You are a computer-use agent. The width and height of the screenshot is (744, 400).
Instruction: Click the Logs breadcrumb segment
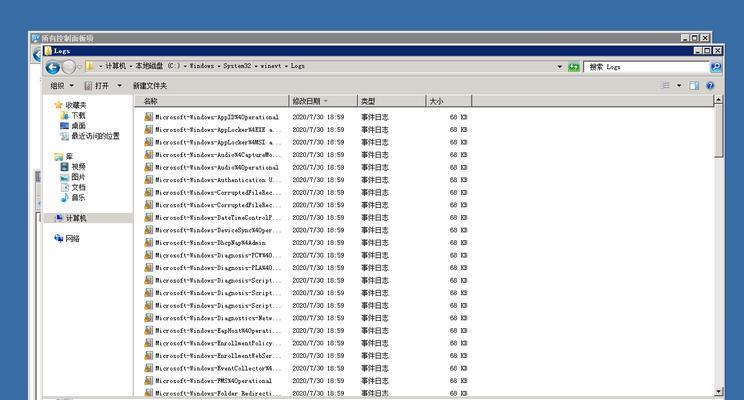point(298,66)
